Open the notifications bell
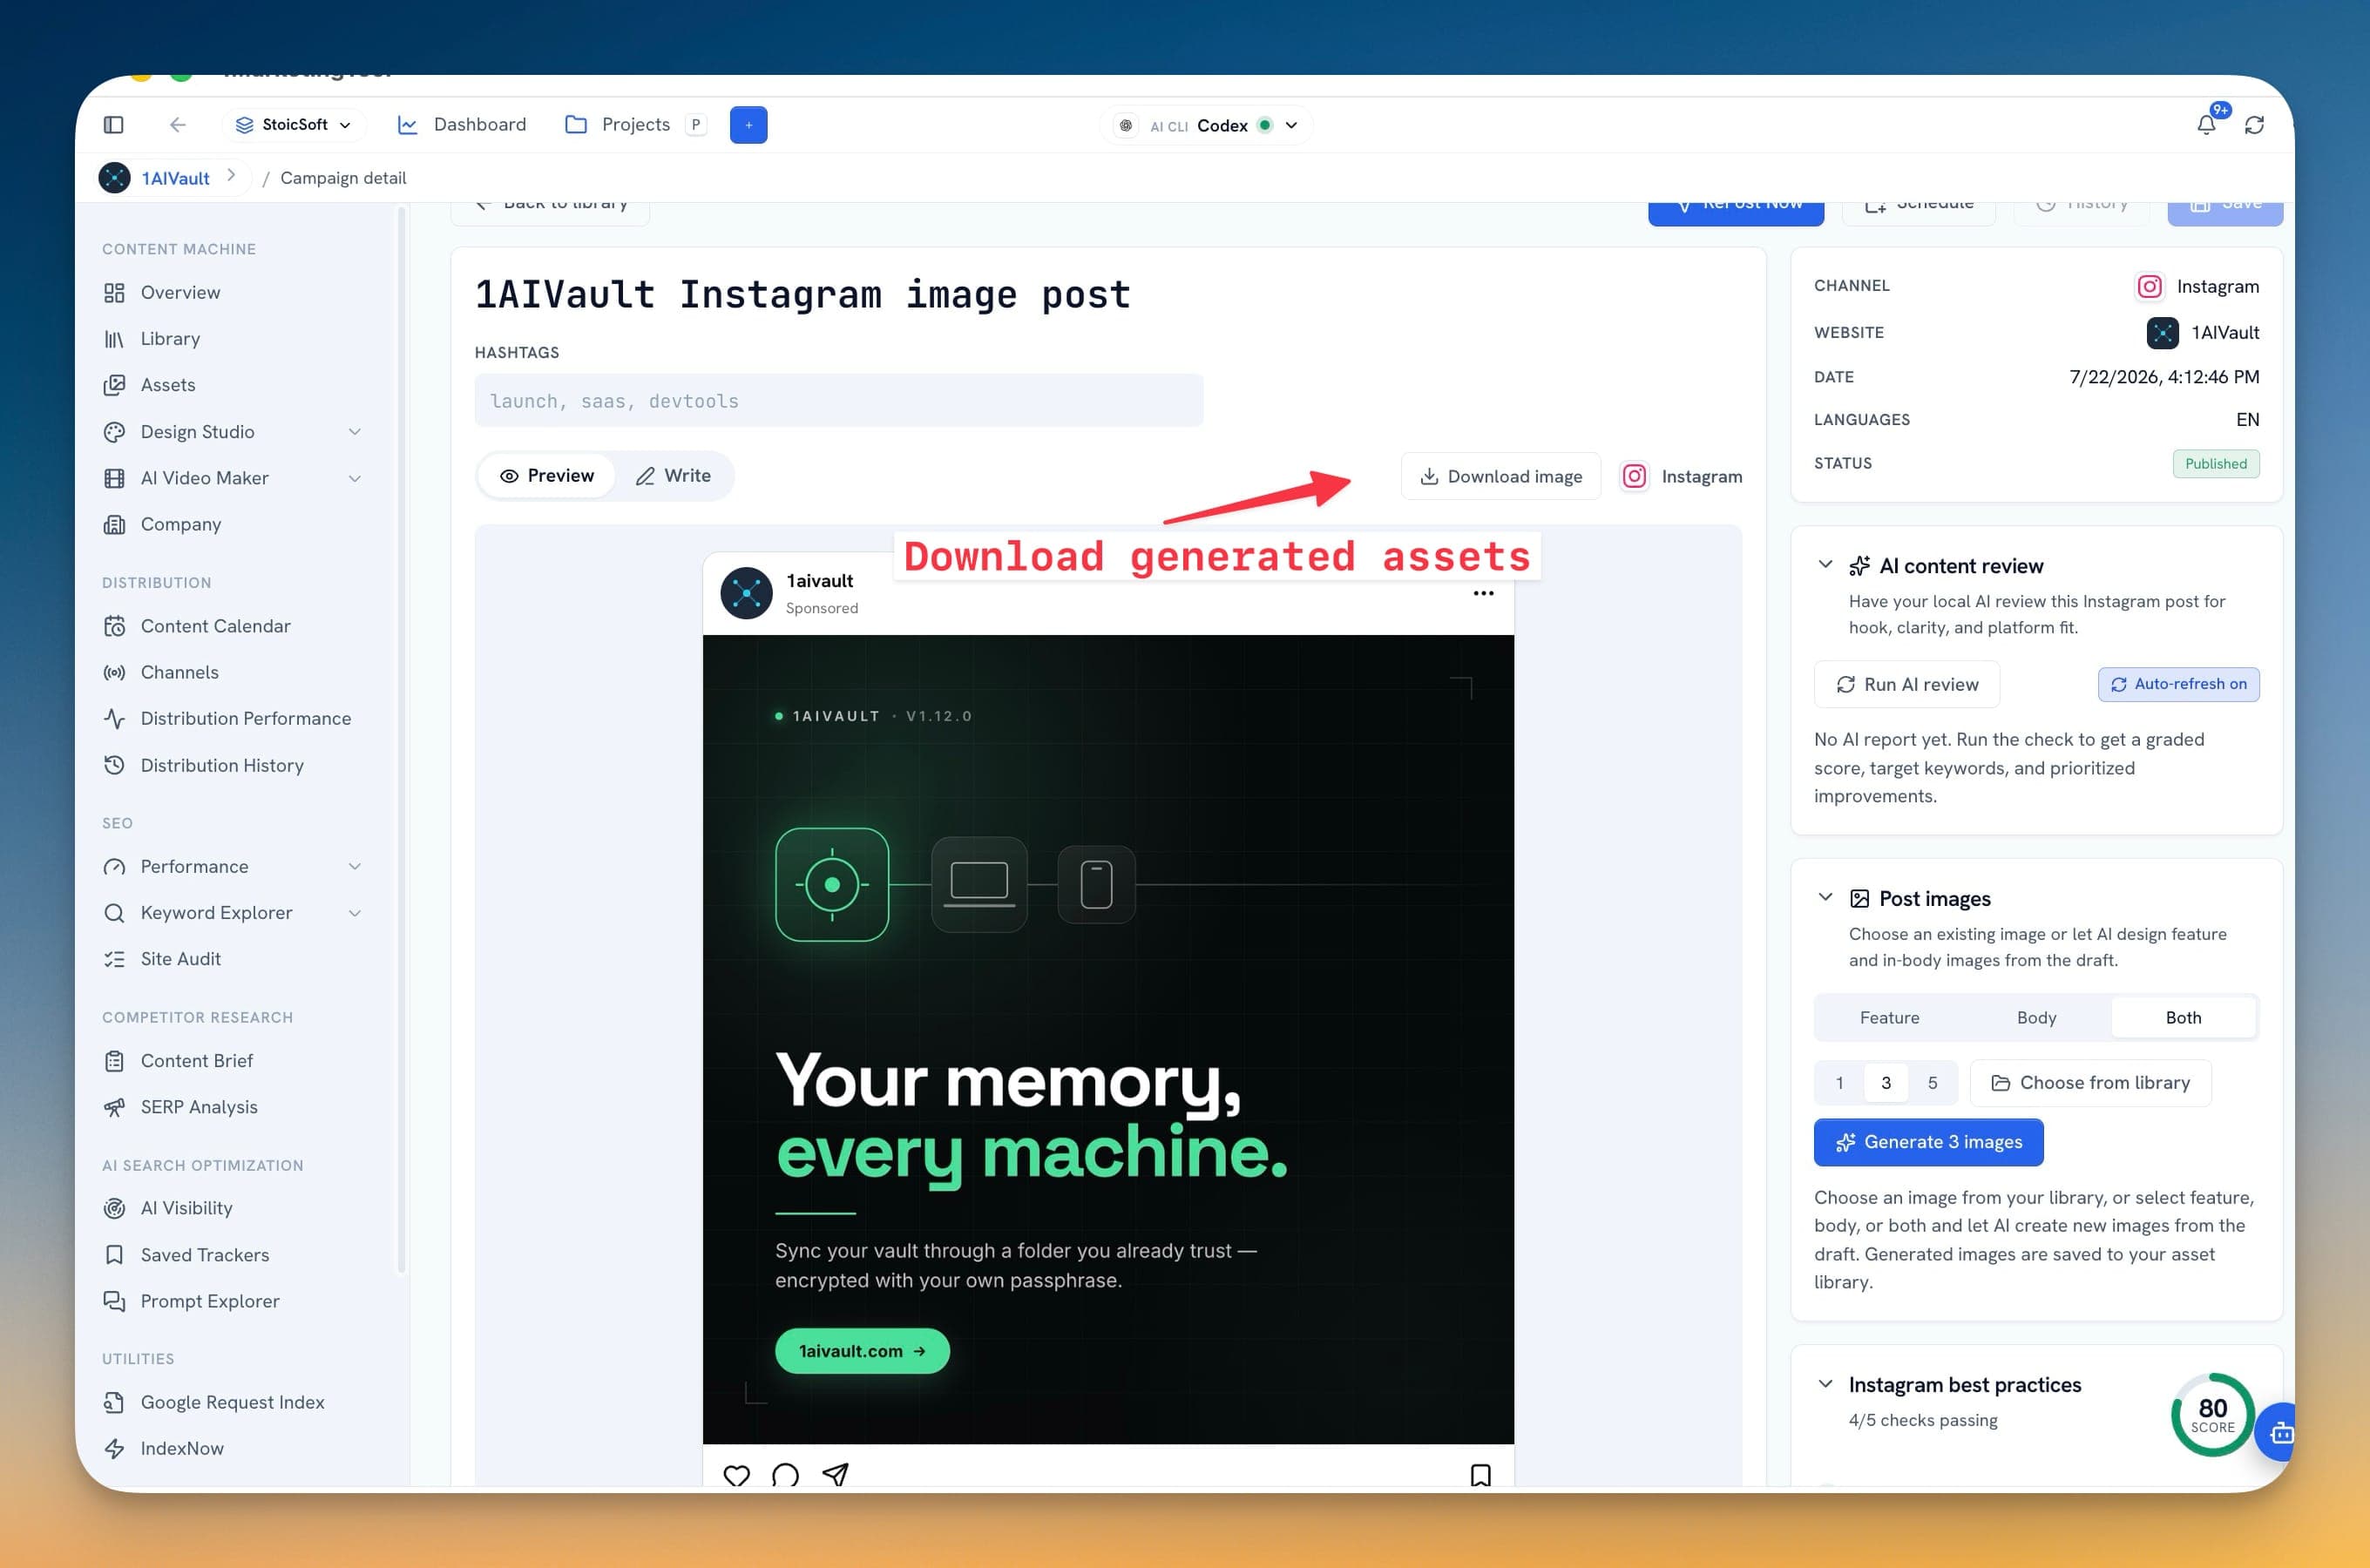 [2205, 125]
